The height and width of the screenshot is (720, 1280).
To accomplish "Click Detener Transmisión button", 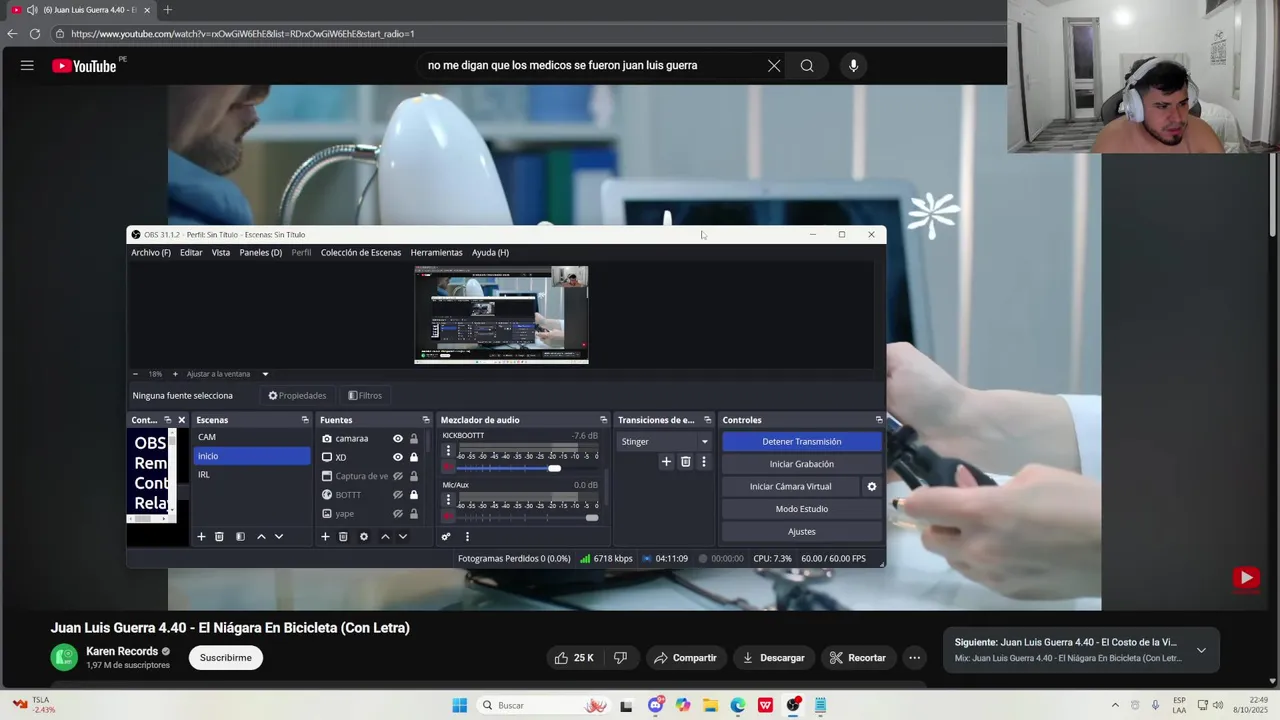I will [802, 442].
